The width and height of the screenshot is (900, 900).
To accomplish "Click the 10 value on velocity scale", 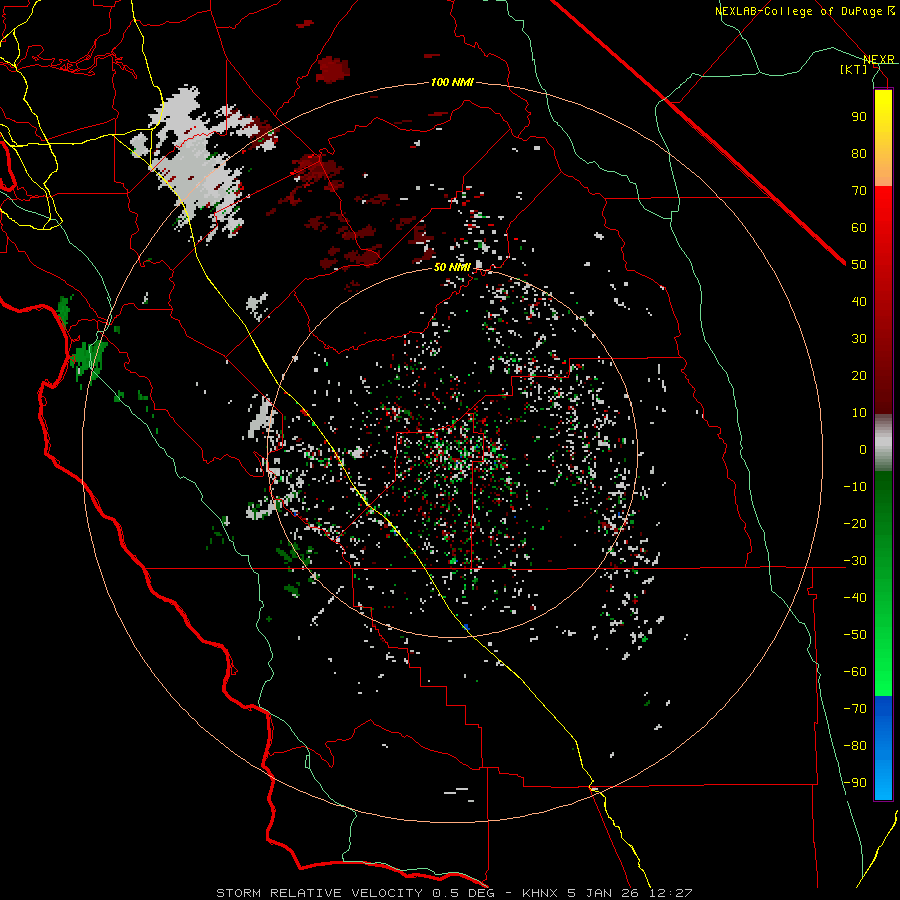I will pyautogui.click(x=859, y=413).
